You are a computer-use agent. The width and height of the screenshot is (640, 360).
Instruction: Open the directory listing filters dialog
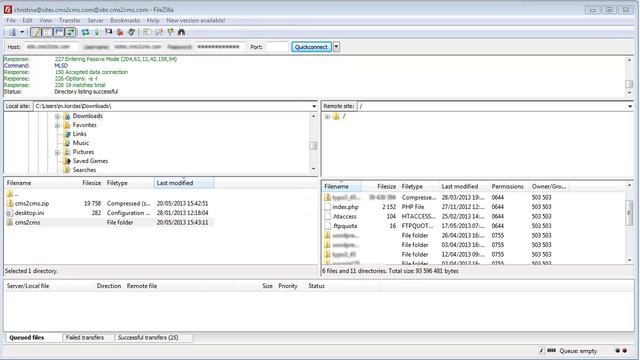point(147,32)
